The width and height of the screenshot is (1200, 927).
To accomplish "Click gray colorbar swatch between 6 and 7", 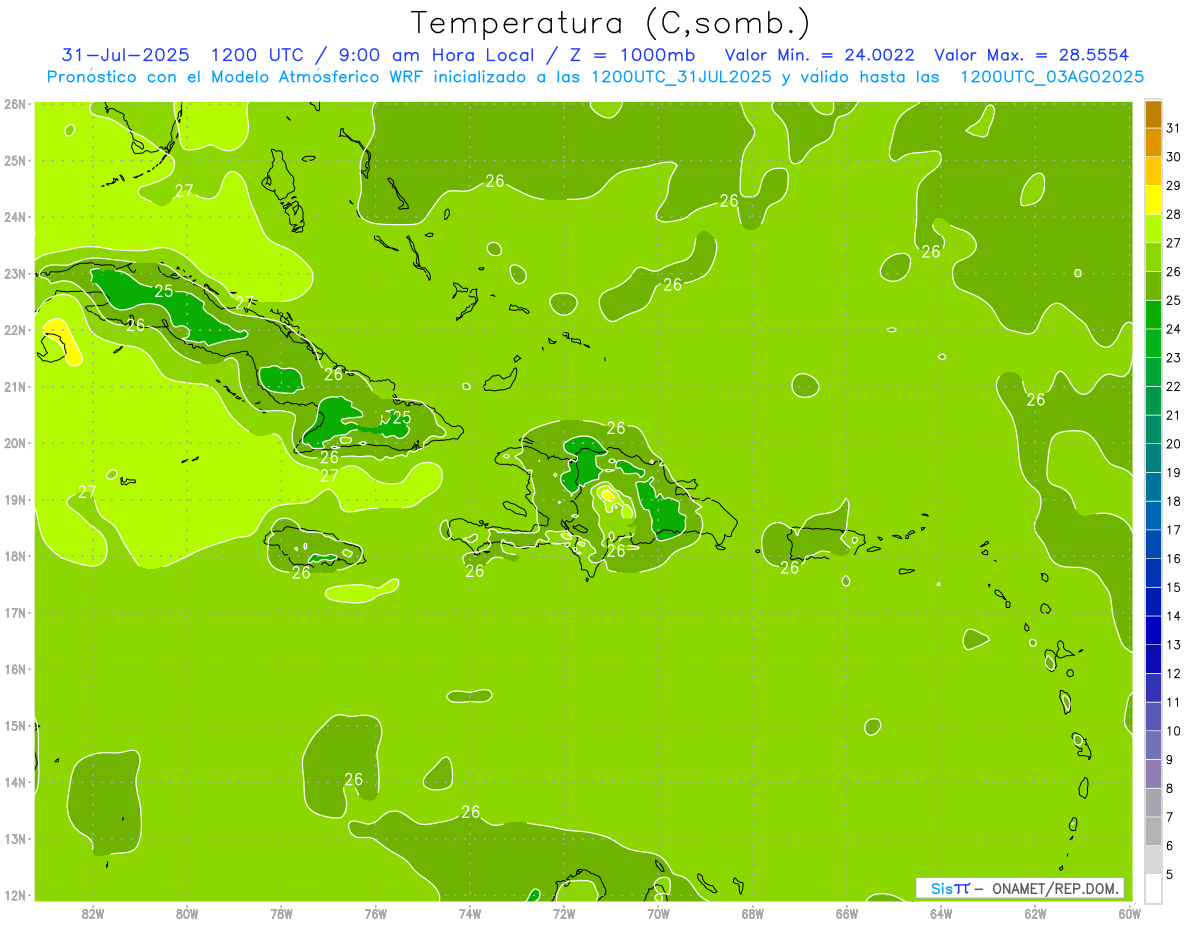I will (1154, 831).
